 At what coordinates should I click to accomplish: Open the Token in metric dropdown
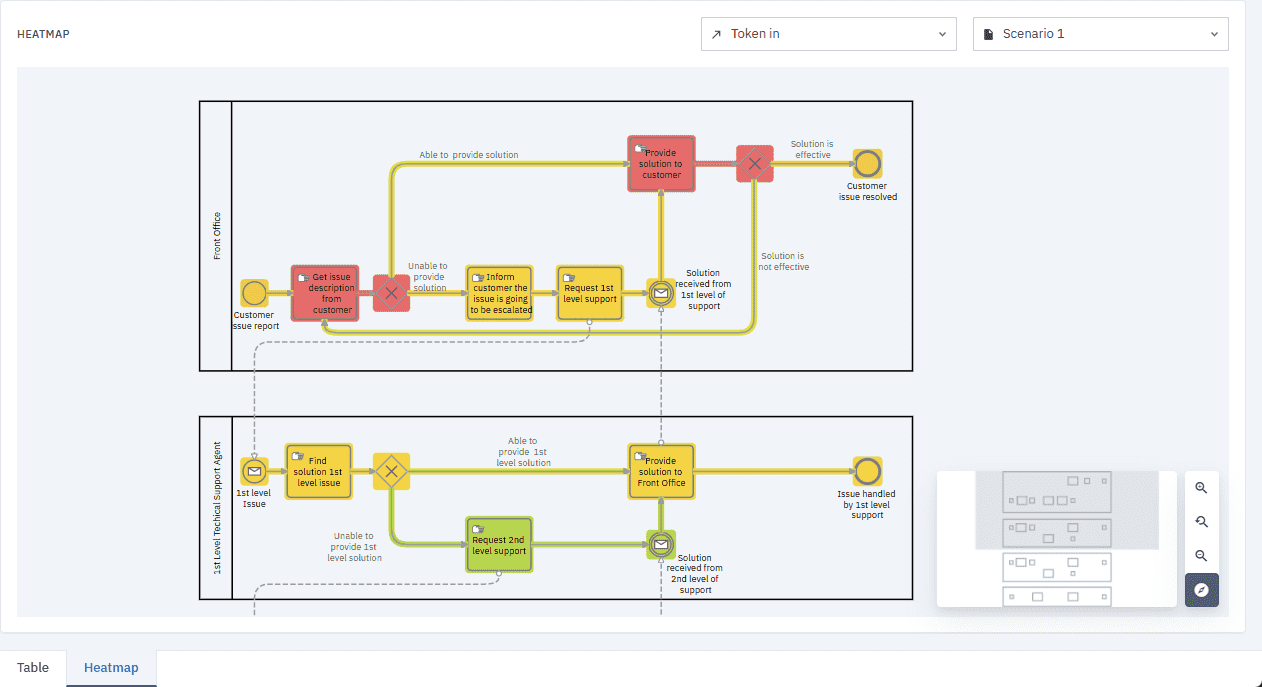[x=828, y=34]
